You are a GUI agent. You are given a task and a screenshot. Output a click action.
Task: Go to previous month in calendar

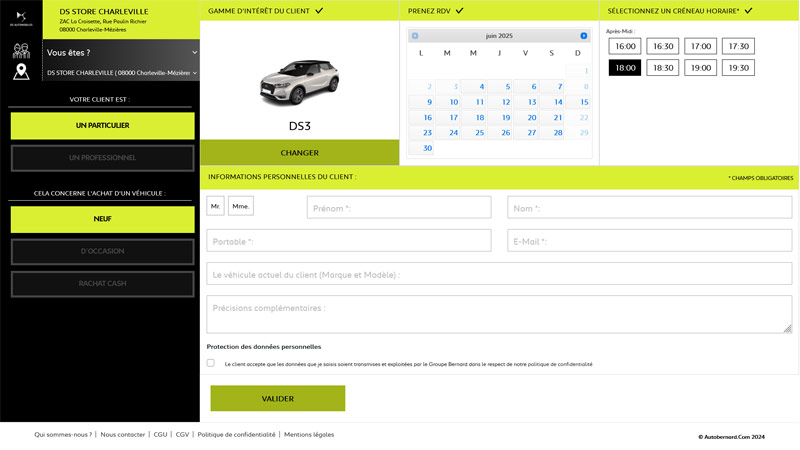(415, 36)
